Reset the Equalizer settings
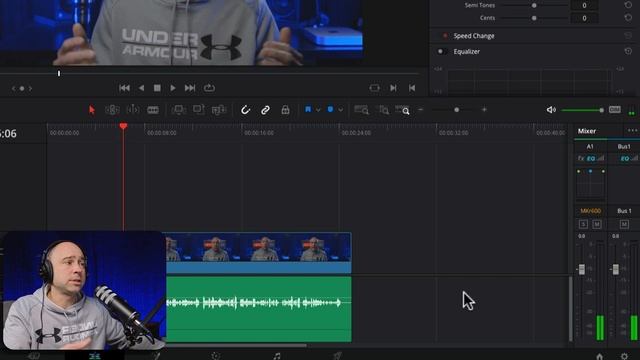This screenshot has width=640, height=360. click(628, 51)
